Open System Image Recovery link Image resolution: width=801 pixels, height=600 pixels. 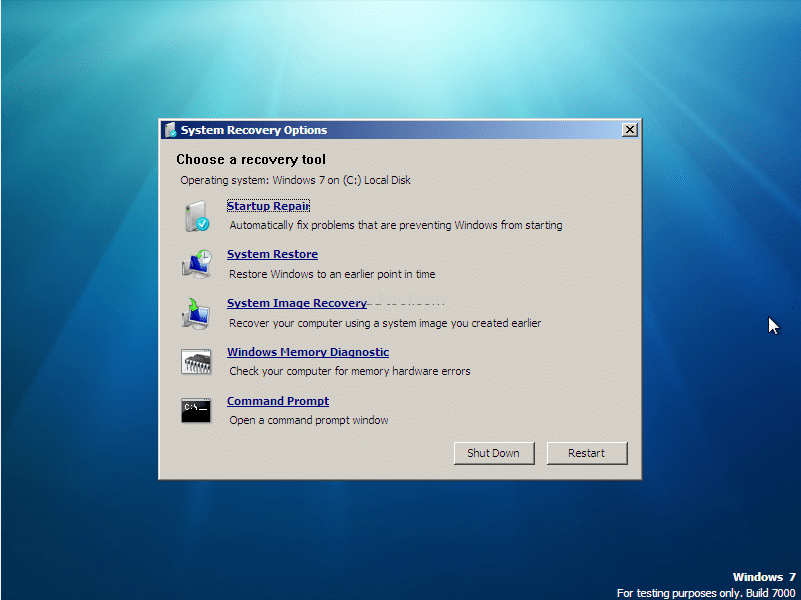click(297, 303)
